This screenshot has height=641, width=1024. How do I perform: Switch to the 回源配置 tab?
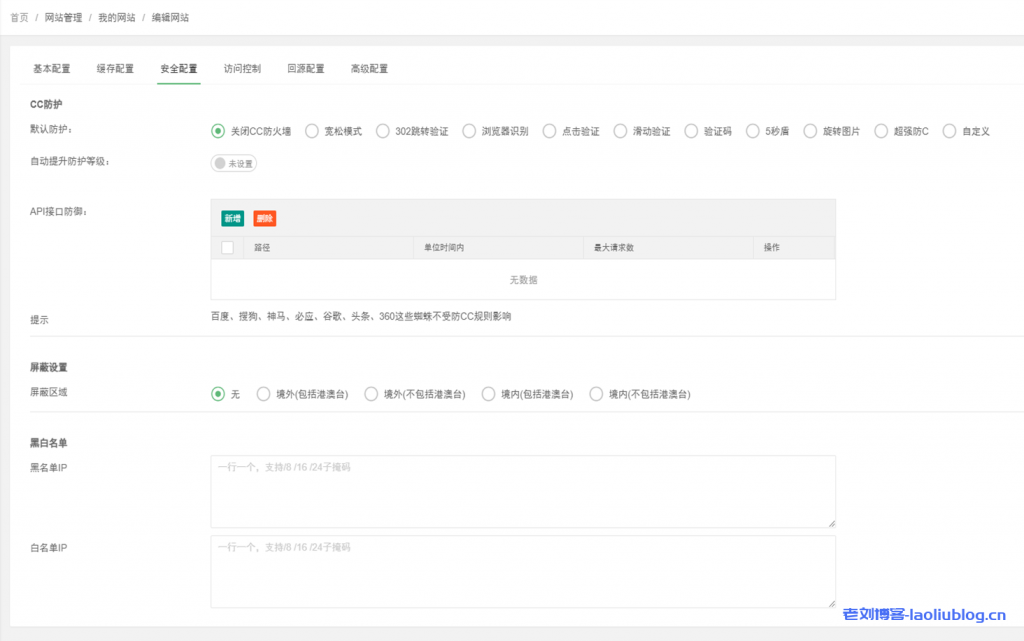[x=305, y=69]
